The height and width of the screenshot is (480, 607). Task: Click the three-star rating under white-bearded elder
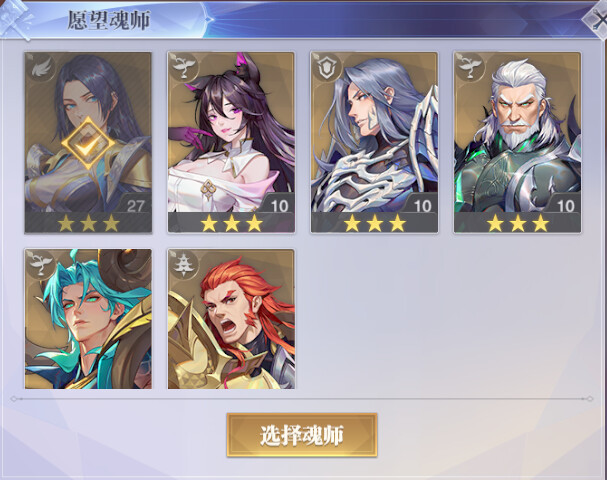tap(518, 223)
